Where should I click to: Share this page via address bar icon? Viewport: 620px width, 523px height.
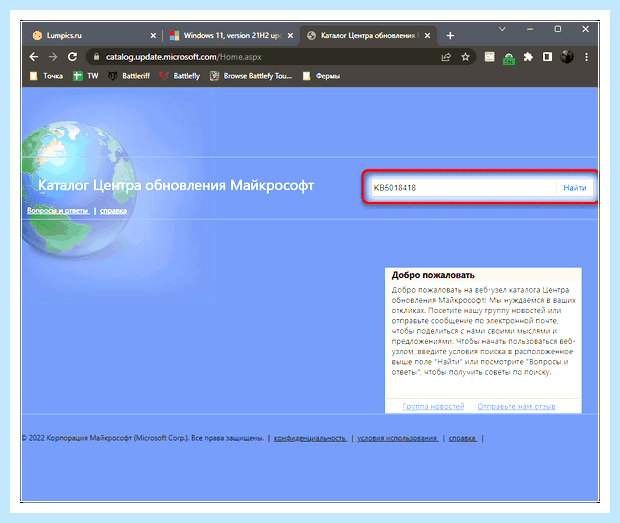pyautogui.click(x=446, y=57)
